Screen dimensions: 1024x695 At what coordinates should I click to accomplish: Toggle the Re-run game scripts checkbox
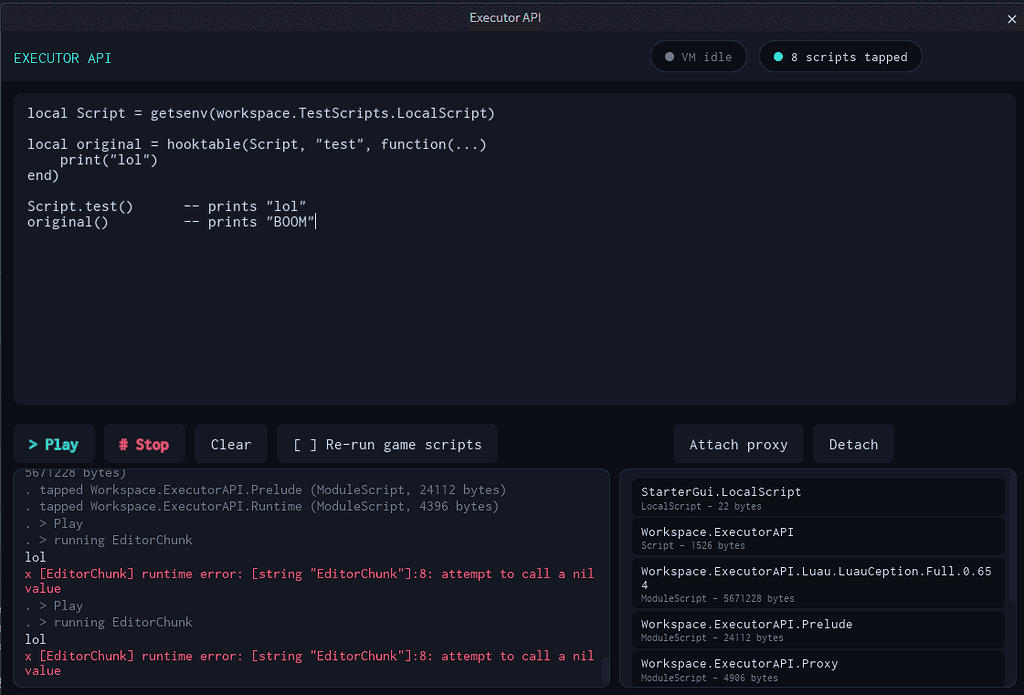387,444
